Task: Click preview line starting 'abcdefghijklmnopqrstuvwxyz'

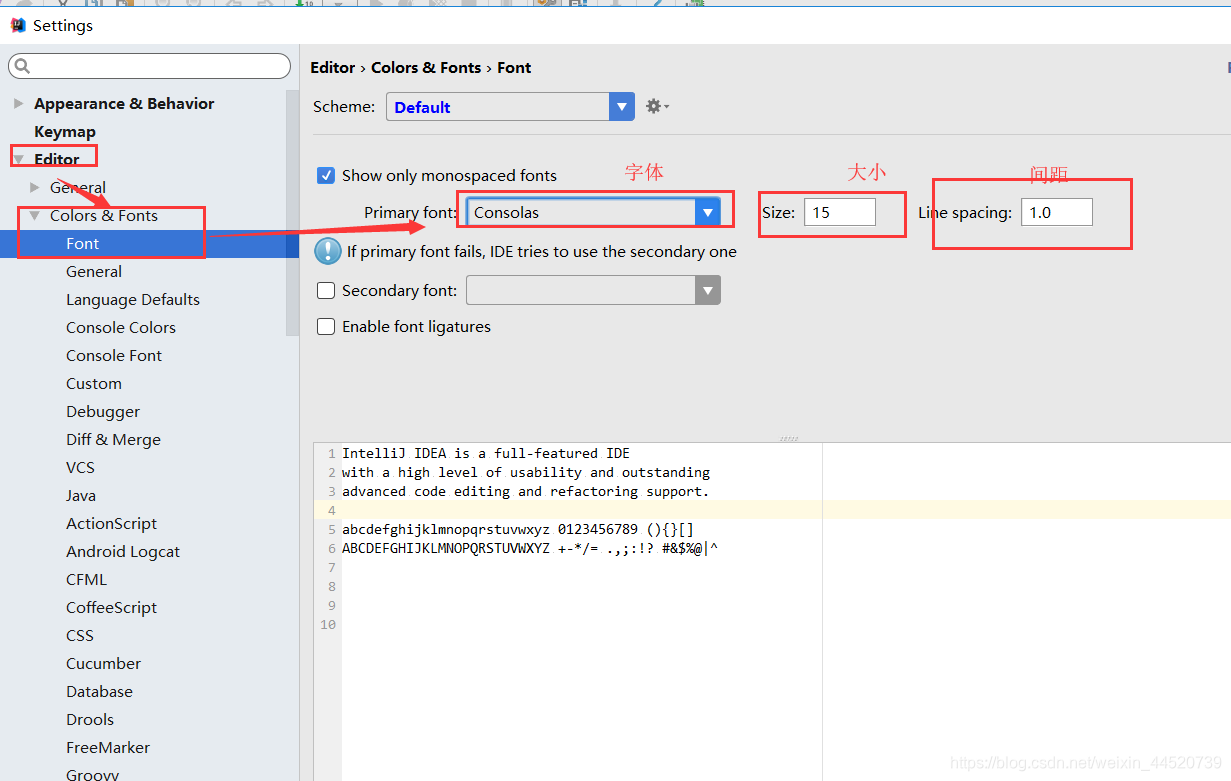Action: 518,529
